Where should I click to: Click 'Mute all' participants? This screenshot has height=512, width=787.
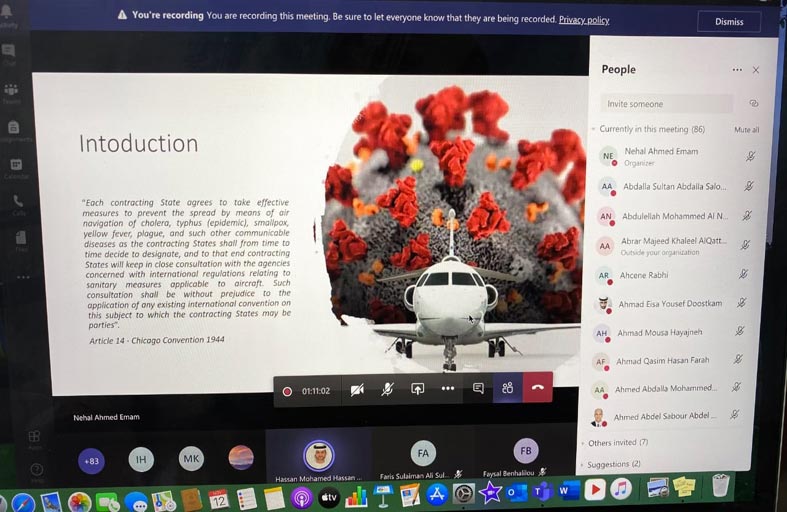[746, 130]
